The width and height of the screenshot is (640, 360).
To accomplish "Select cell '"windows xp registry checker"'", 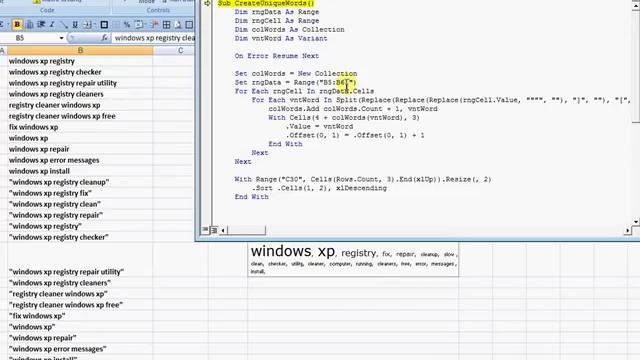I will (x=80, y=237).
